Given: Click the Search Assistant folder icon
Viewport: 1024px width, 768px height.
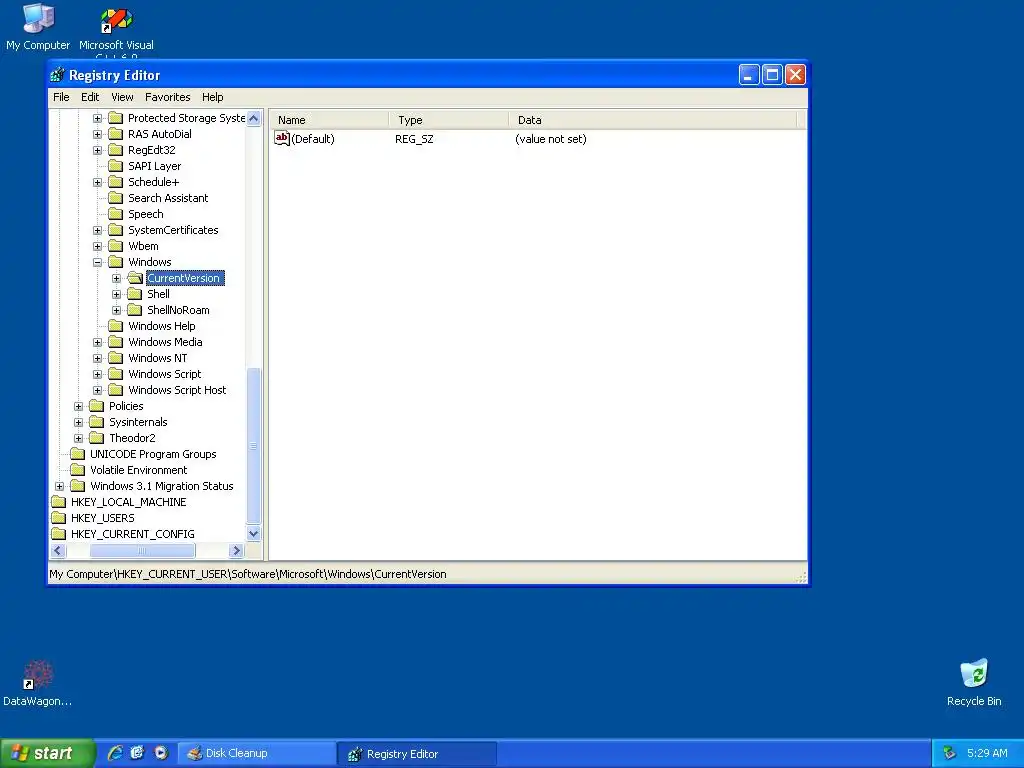Looking at the screenshot, I should pos(116,198).
